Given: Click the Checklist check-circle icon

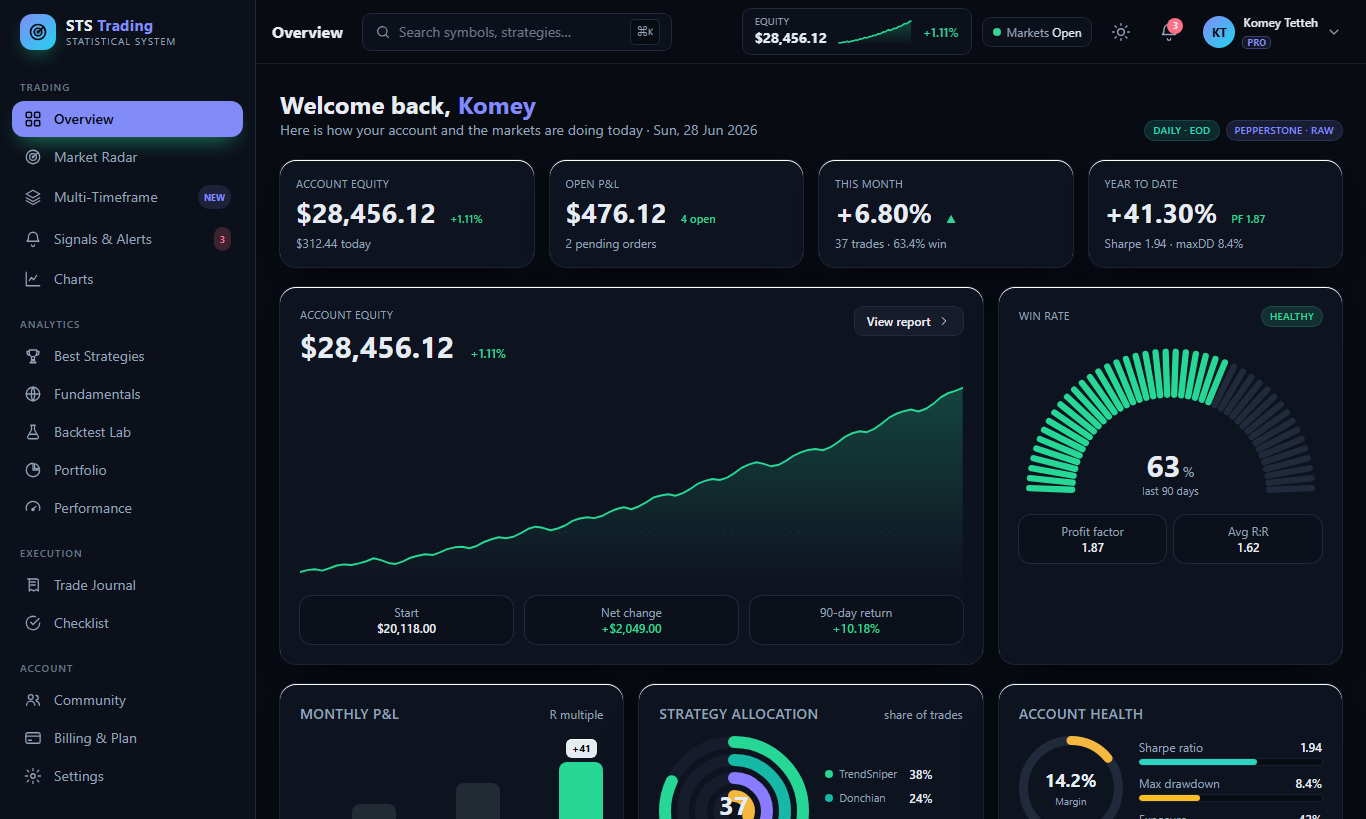Looking at the screenshot, I should point(33,623).
